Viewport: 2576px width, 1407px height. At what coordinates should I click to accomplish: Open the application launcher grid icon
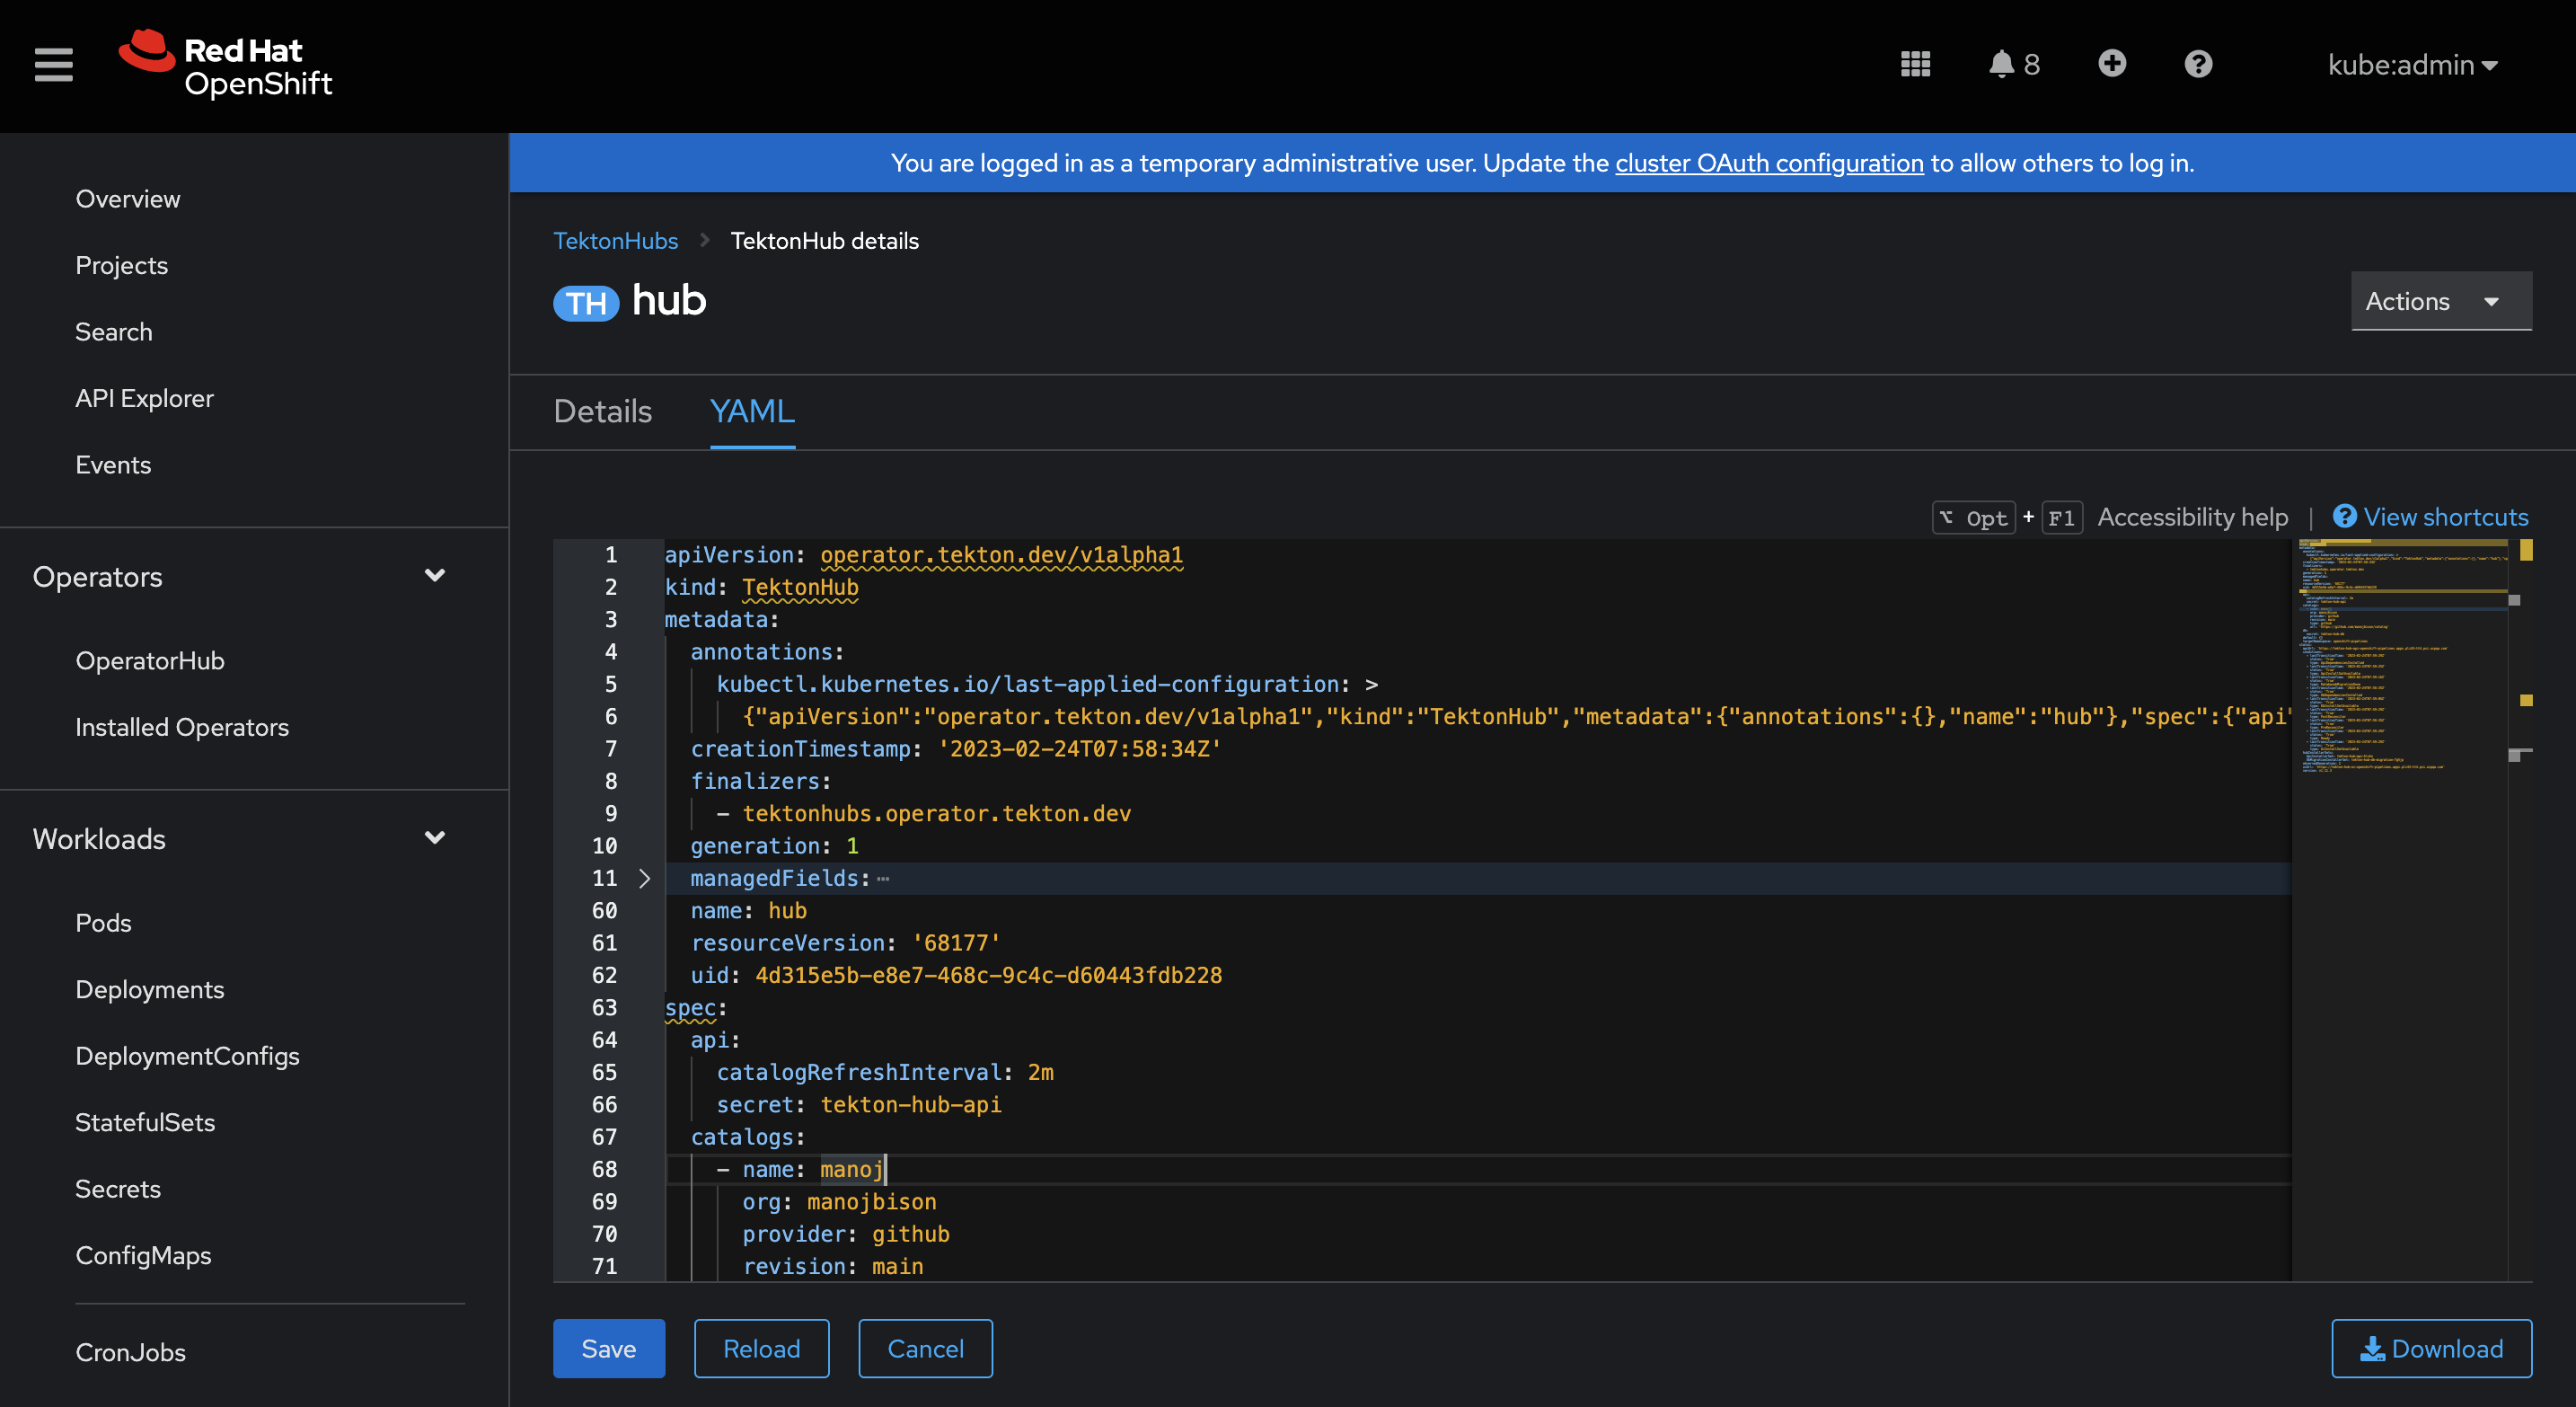point(1914,64)
